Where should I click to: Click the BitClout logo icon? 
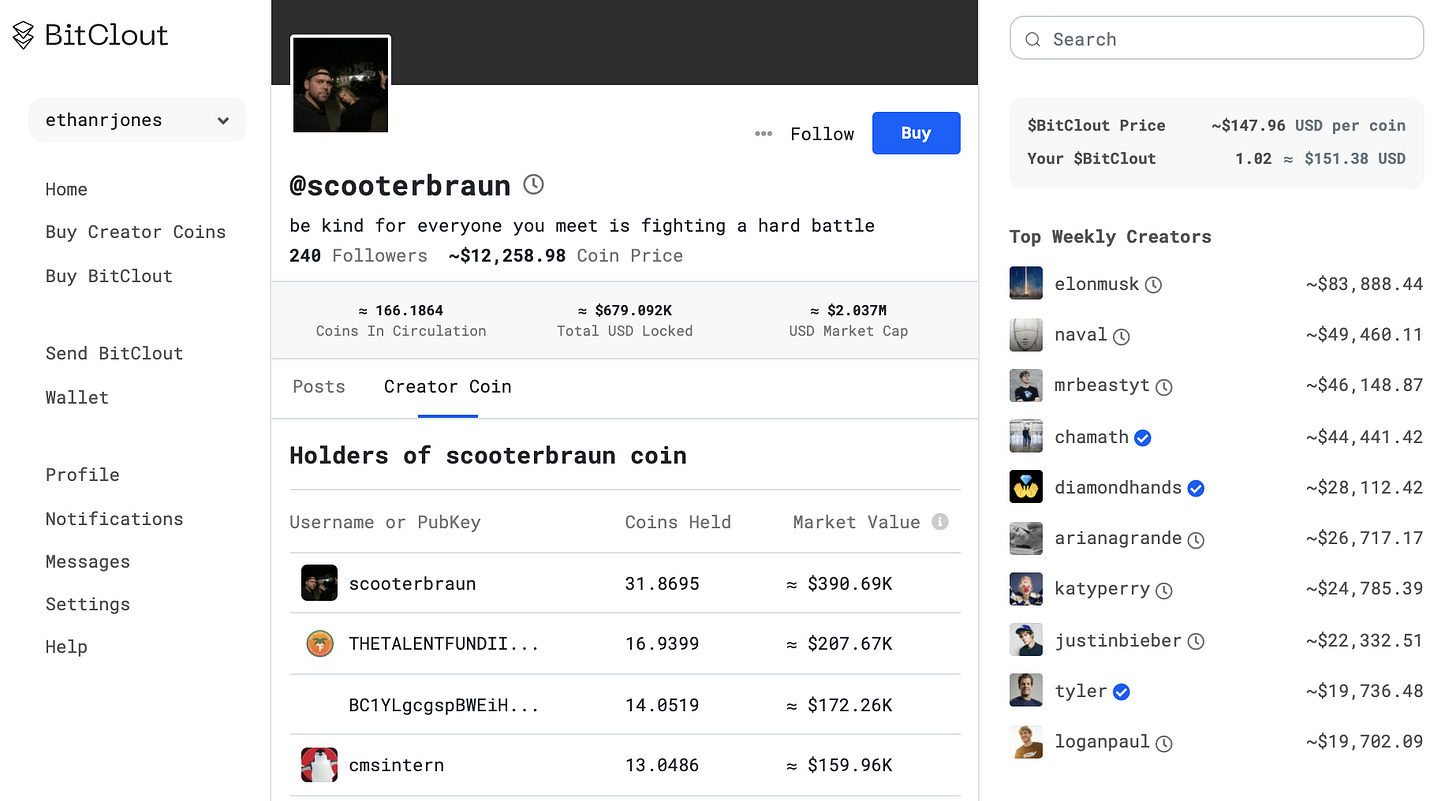tap(23, 36)
